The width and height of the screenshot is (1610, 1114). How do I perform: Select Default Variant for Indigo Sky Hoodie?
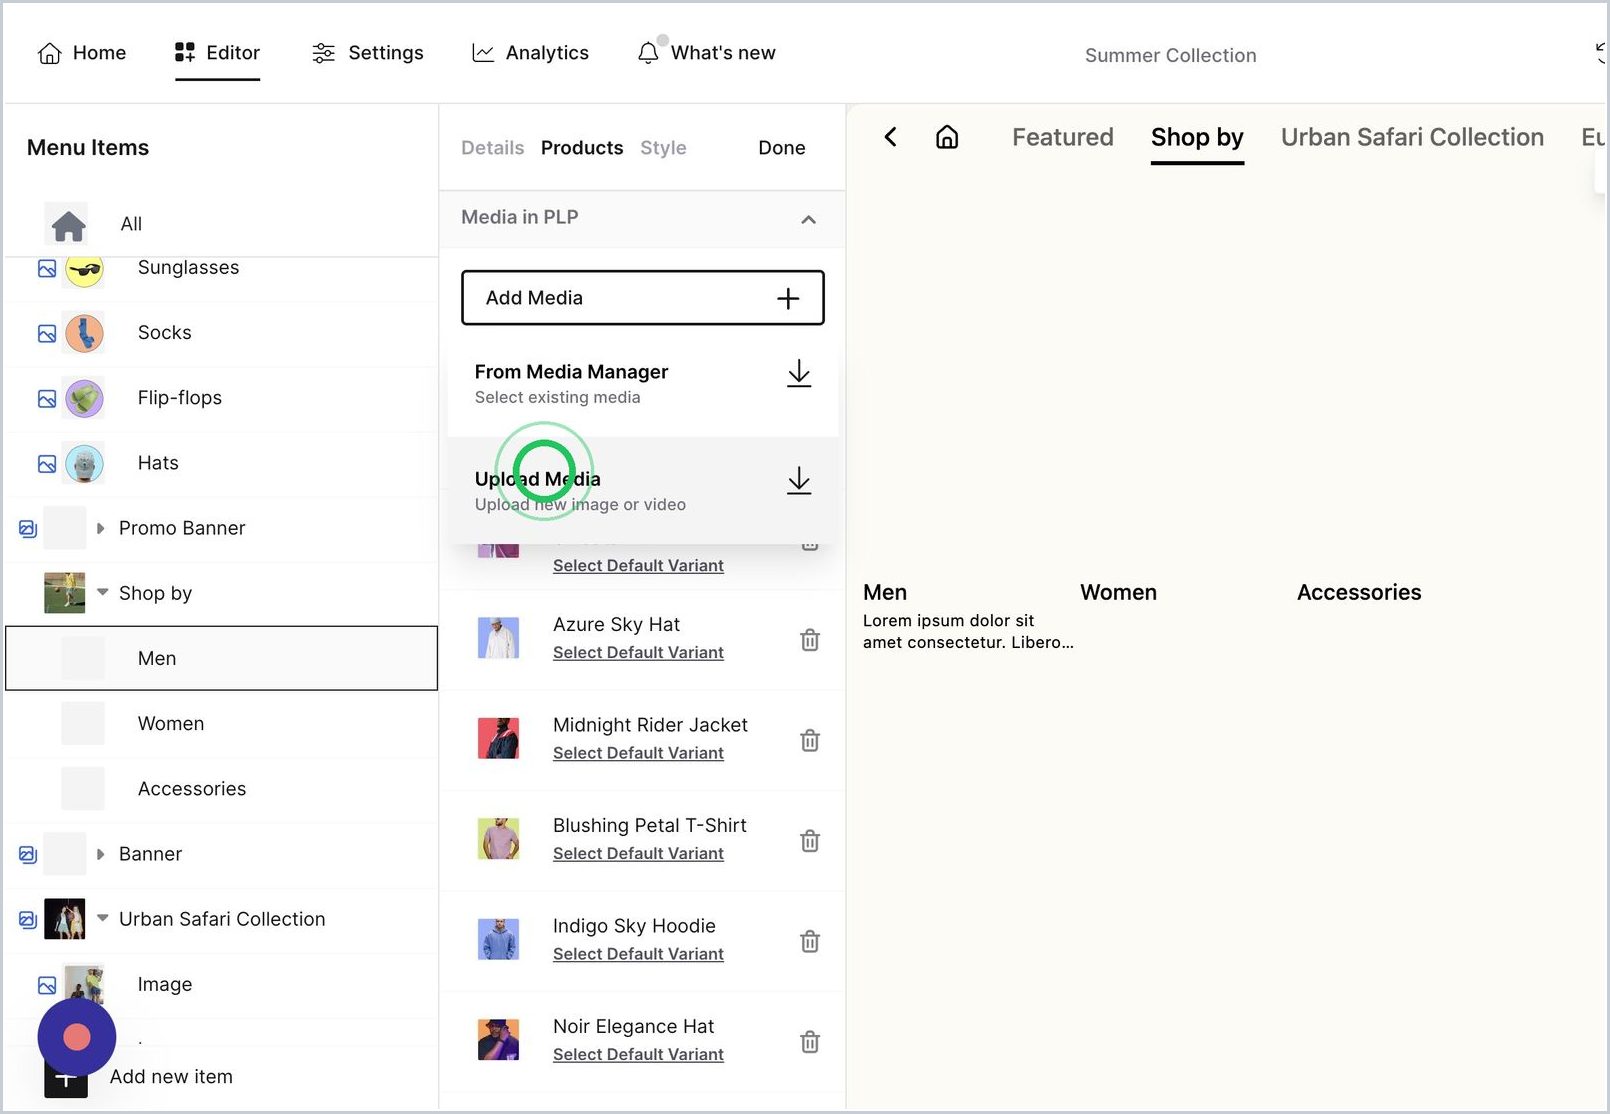pyautogui.click(x=638, y=954)
